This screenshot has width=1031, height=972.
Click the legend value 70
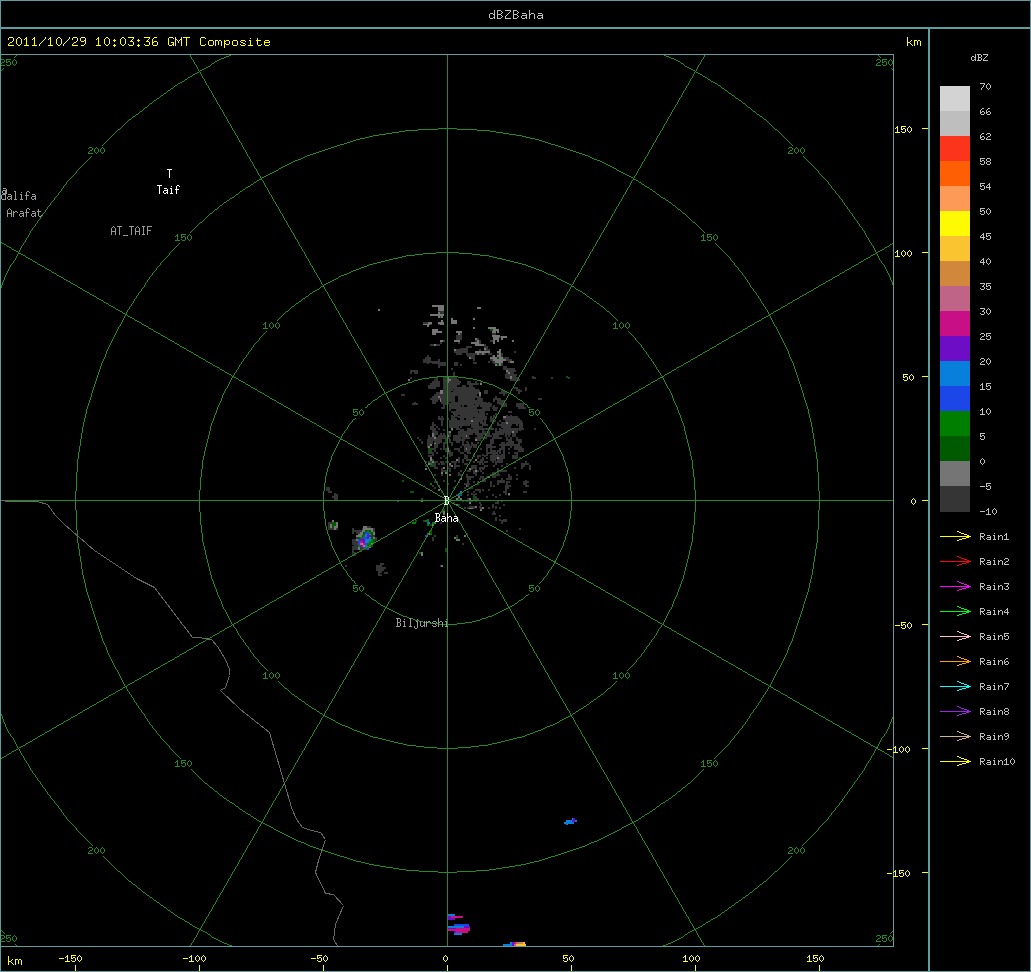985,86
